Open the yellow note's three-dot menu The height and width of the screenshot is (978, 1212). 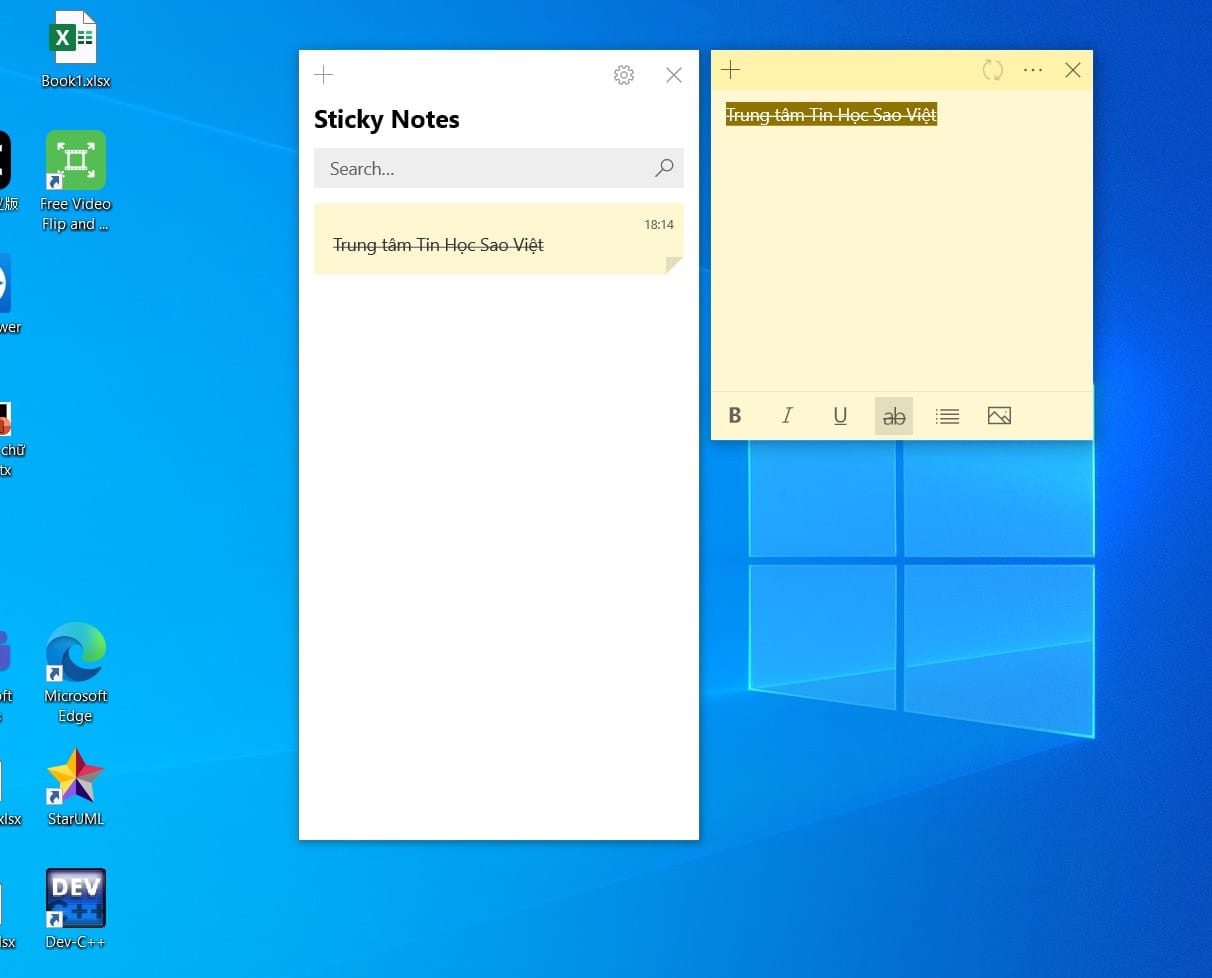pyautogui.click(x=1033, y=70)
